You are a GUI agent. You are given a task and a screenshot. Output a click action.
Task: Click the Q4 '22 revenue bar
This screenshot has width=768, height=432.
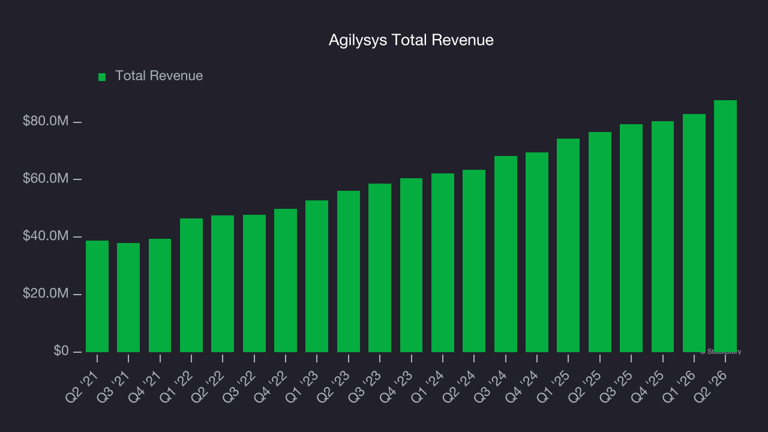coord(286,281)
